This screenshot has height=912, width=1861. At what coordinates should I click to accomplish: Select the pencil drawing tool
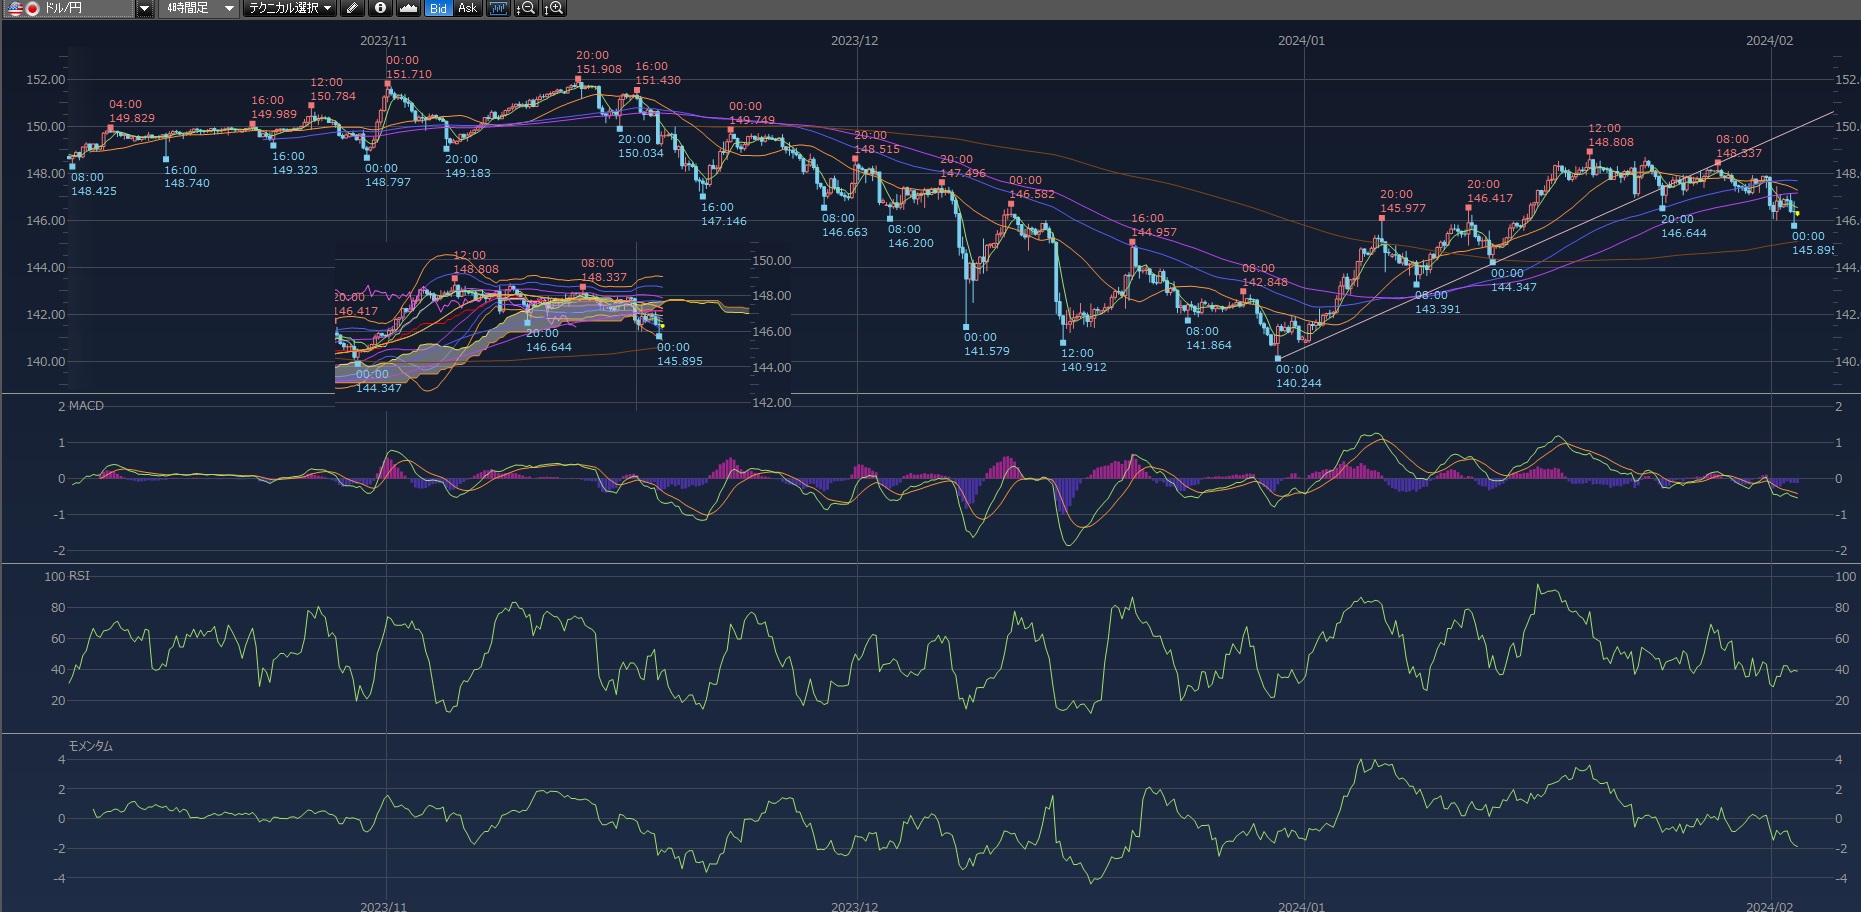pyautogui.click(x=352, y=8)
